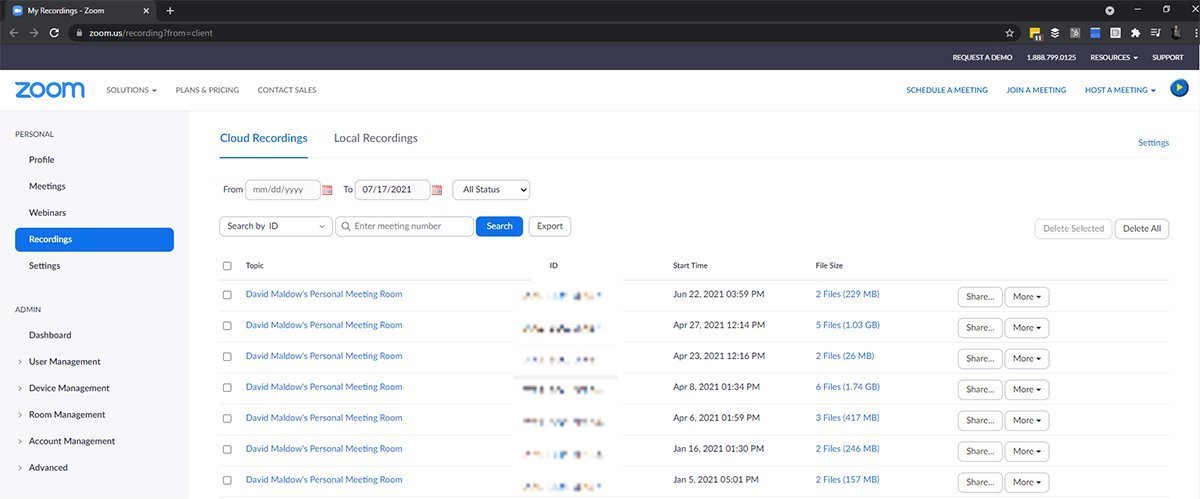The width and height of the screenshot is (1200, 499).
Task: Check the Jun 22, 2021 recording checkbox
Action: tap(227, 295)
